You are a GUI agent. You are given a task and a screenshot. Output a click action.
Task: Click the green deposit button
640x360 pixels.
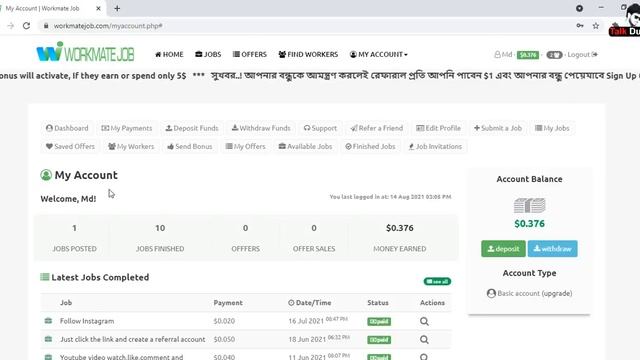point(503,249)
